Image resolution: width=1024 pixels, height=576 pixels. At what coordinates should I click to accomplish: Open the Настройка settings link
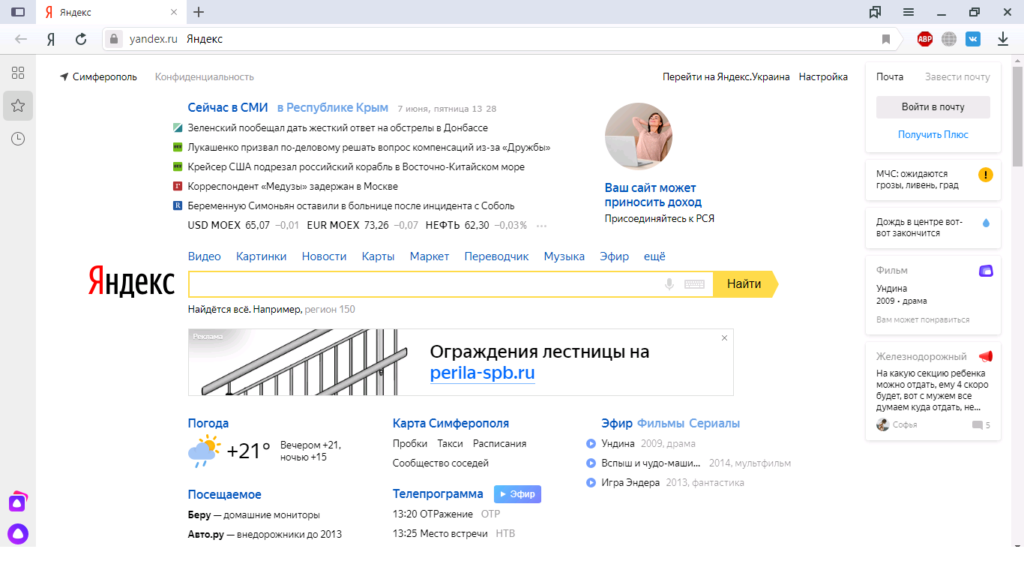(x=823, y=77)
